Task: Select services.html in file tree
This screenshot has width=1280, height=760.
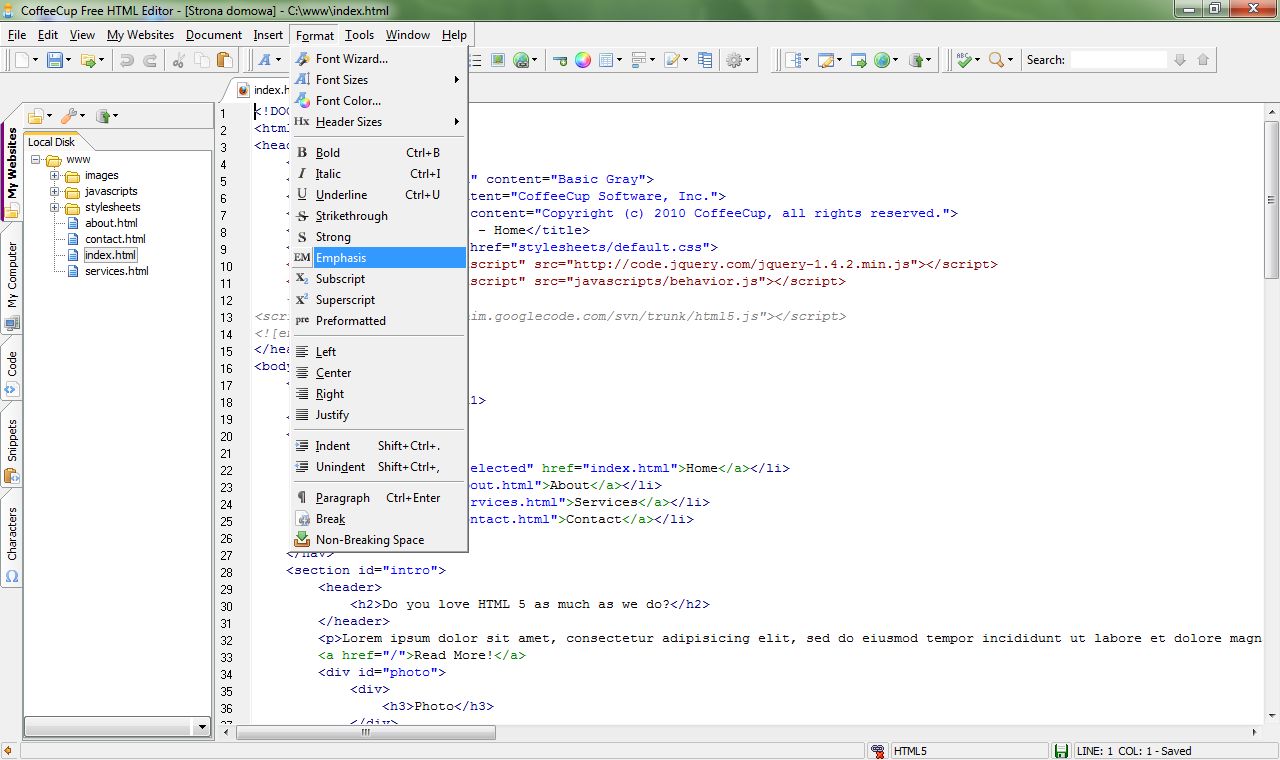Action: coord(116,271)
